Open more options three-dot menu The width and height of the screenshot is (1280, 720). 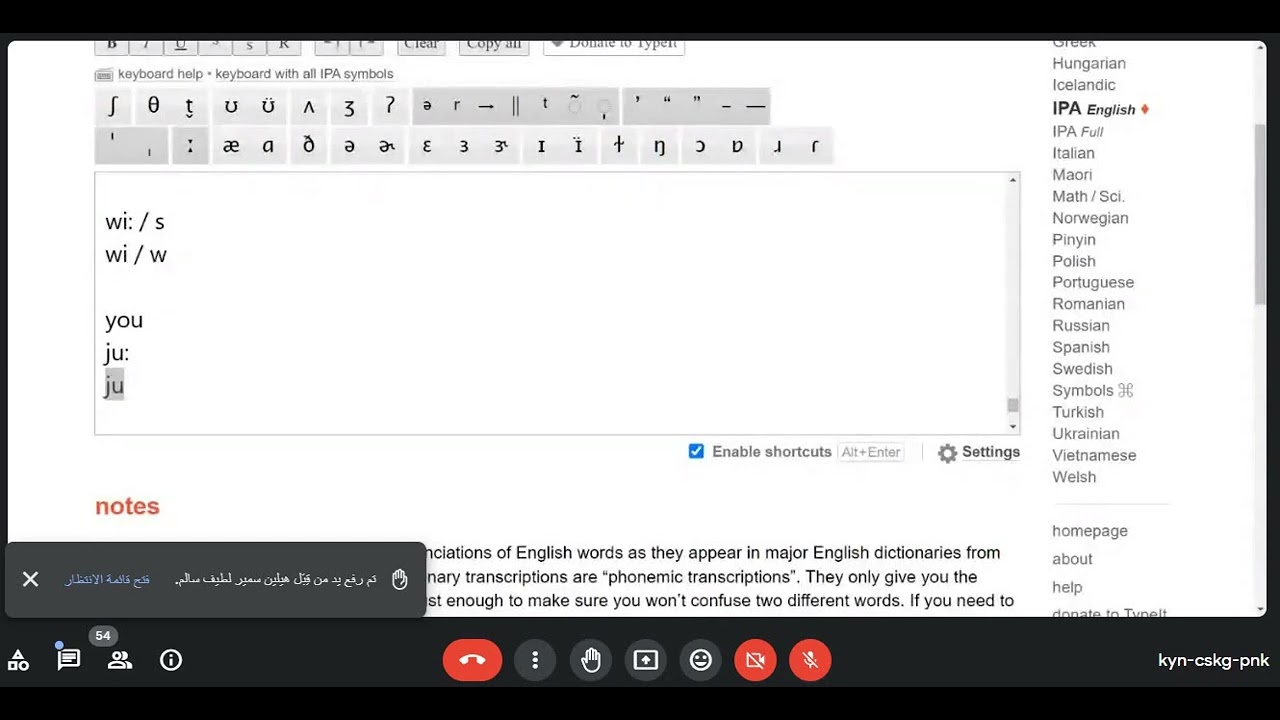(535, 660)
